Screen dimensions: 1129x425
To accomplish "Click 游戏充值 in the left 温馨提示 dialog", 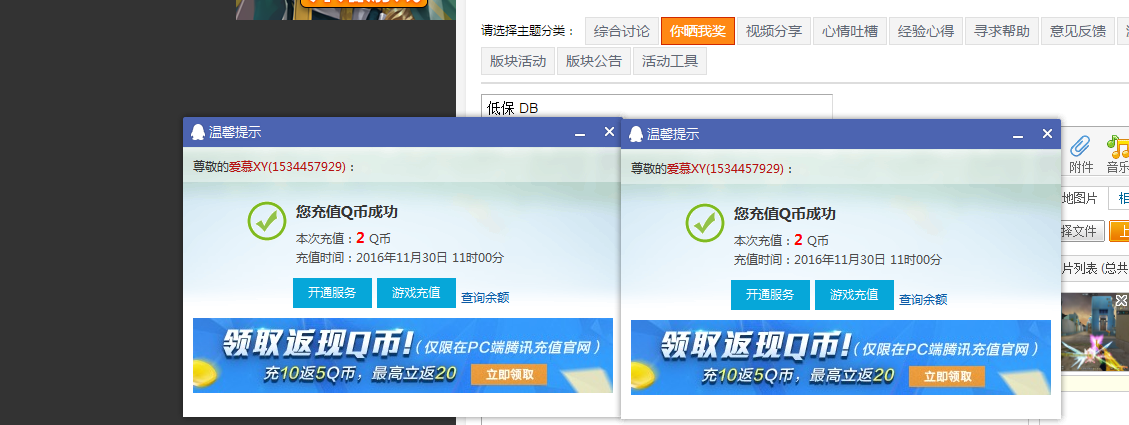I will [416, 293].
